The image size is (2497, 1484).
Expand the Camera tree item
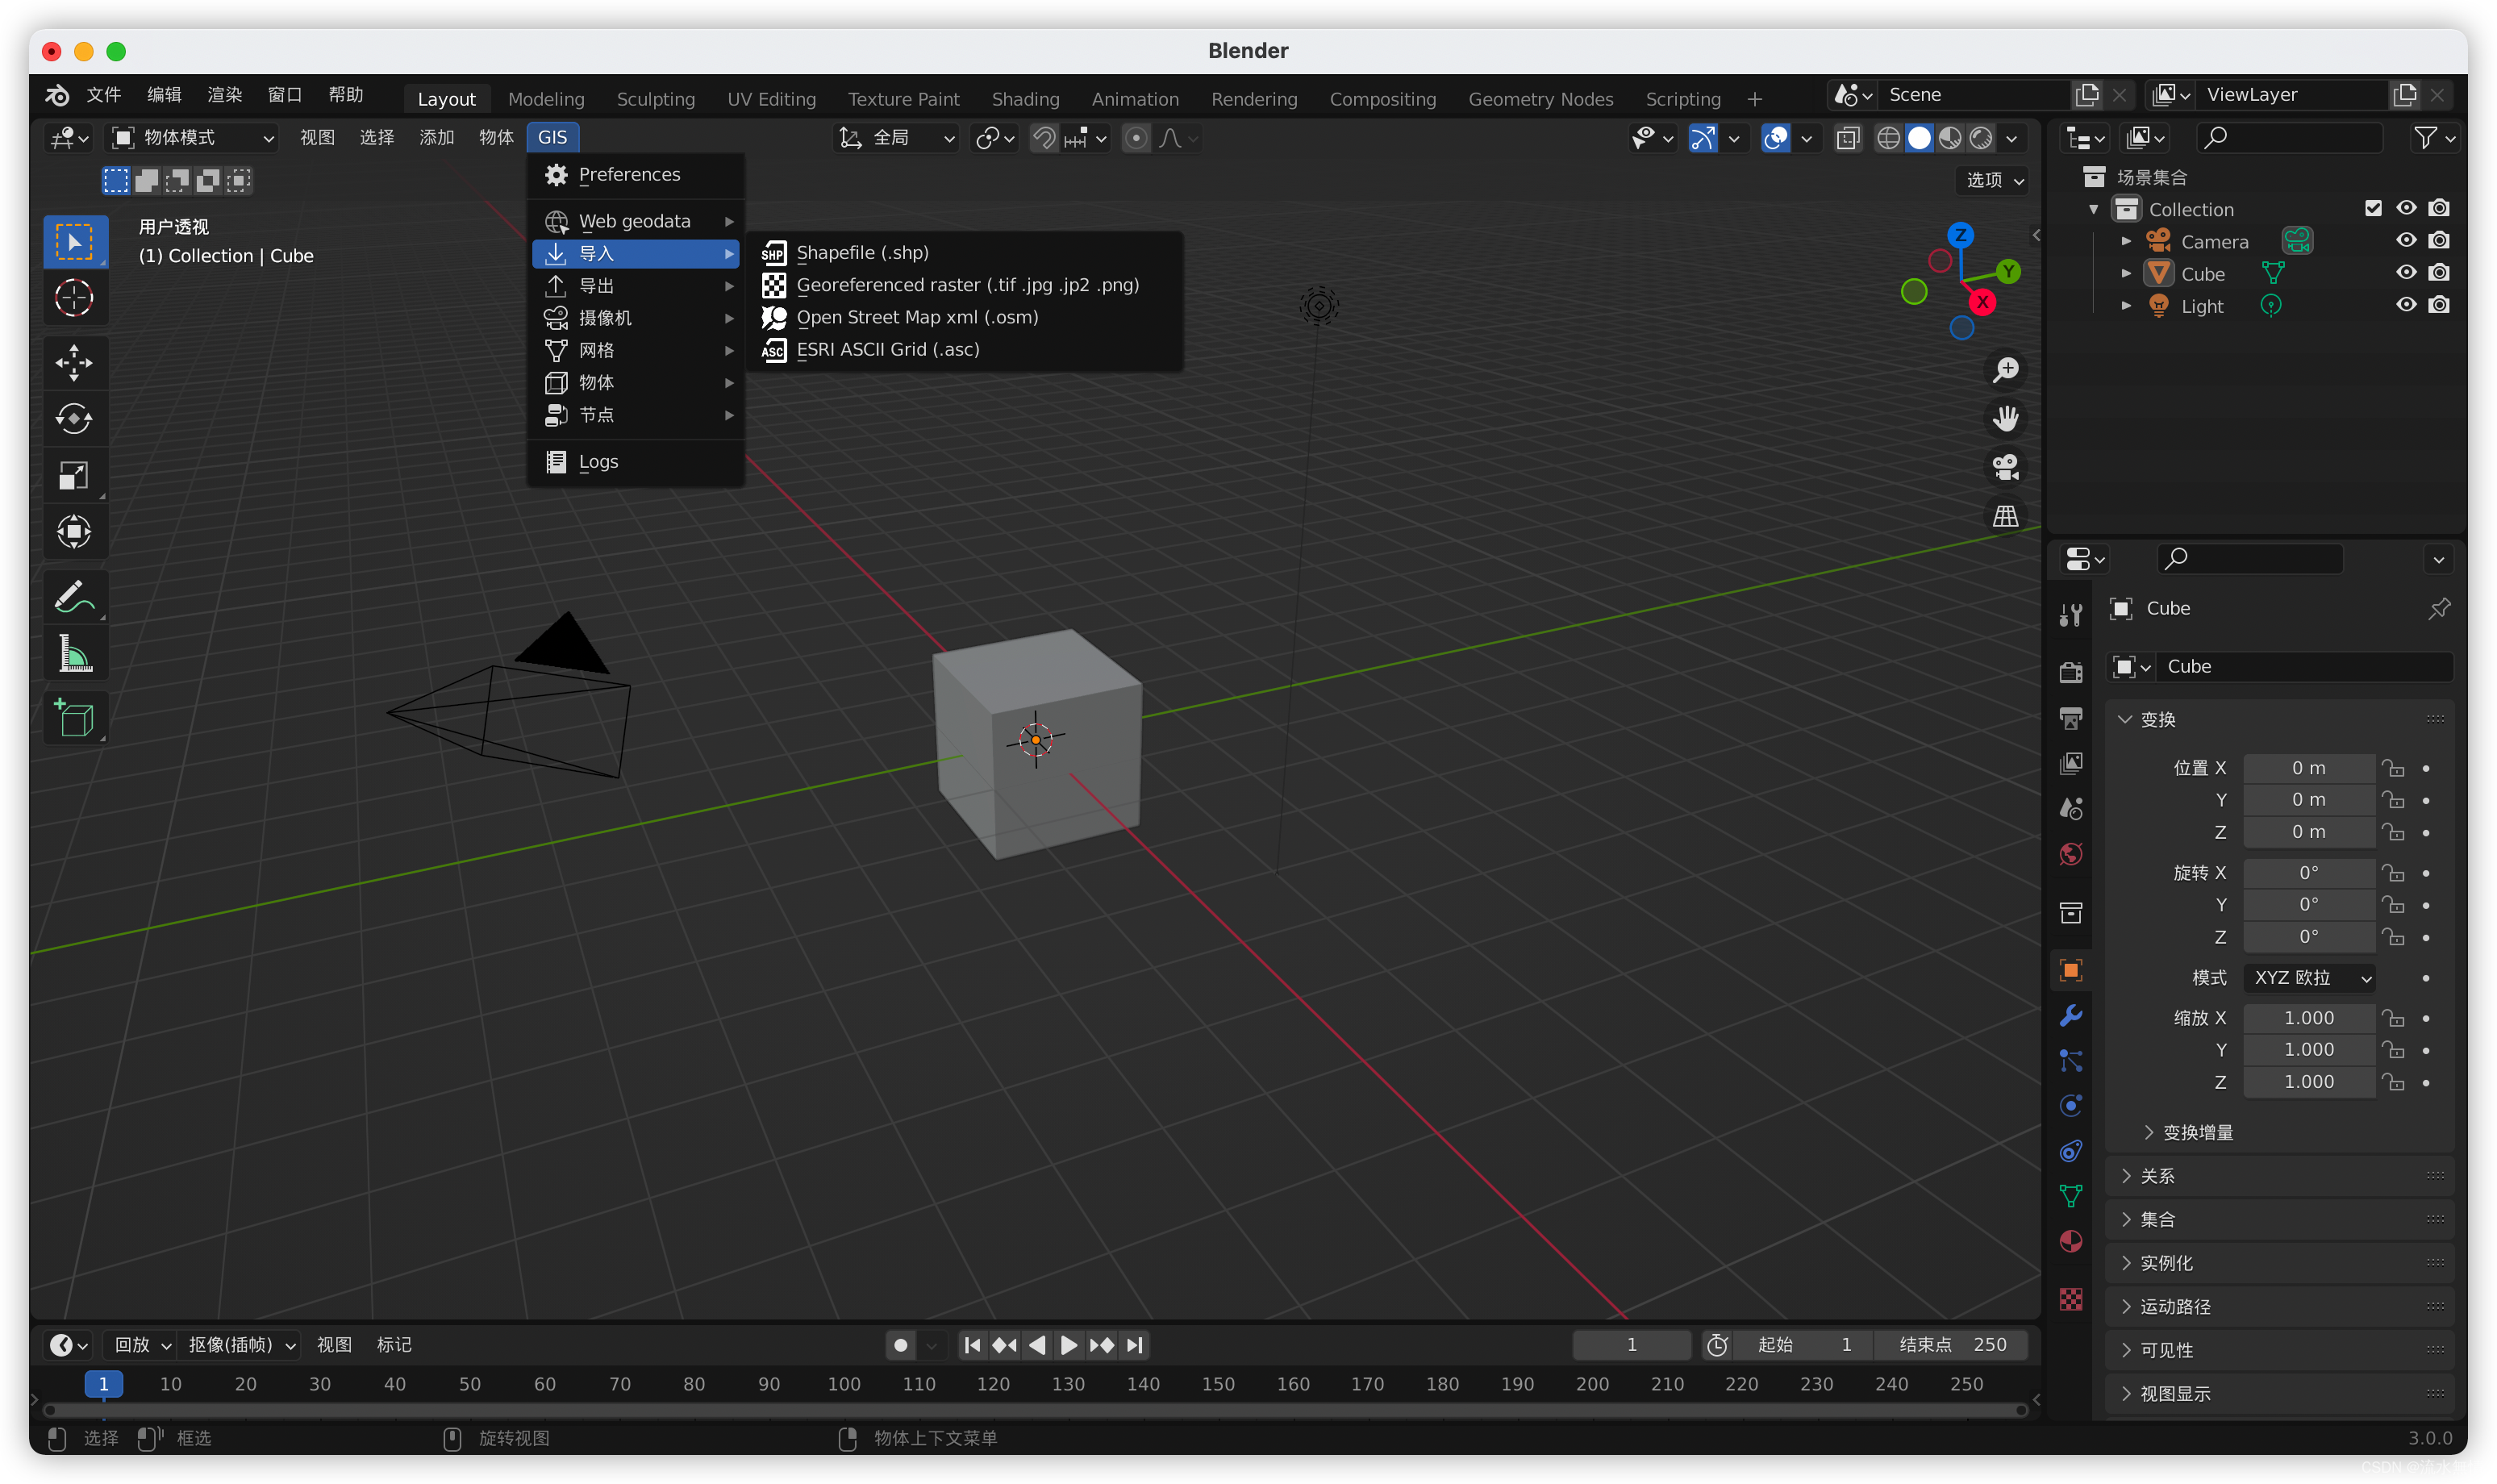2126,241
